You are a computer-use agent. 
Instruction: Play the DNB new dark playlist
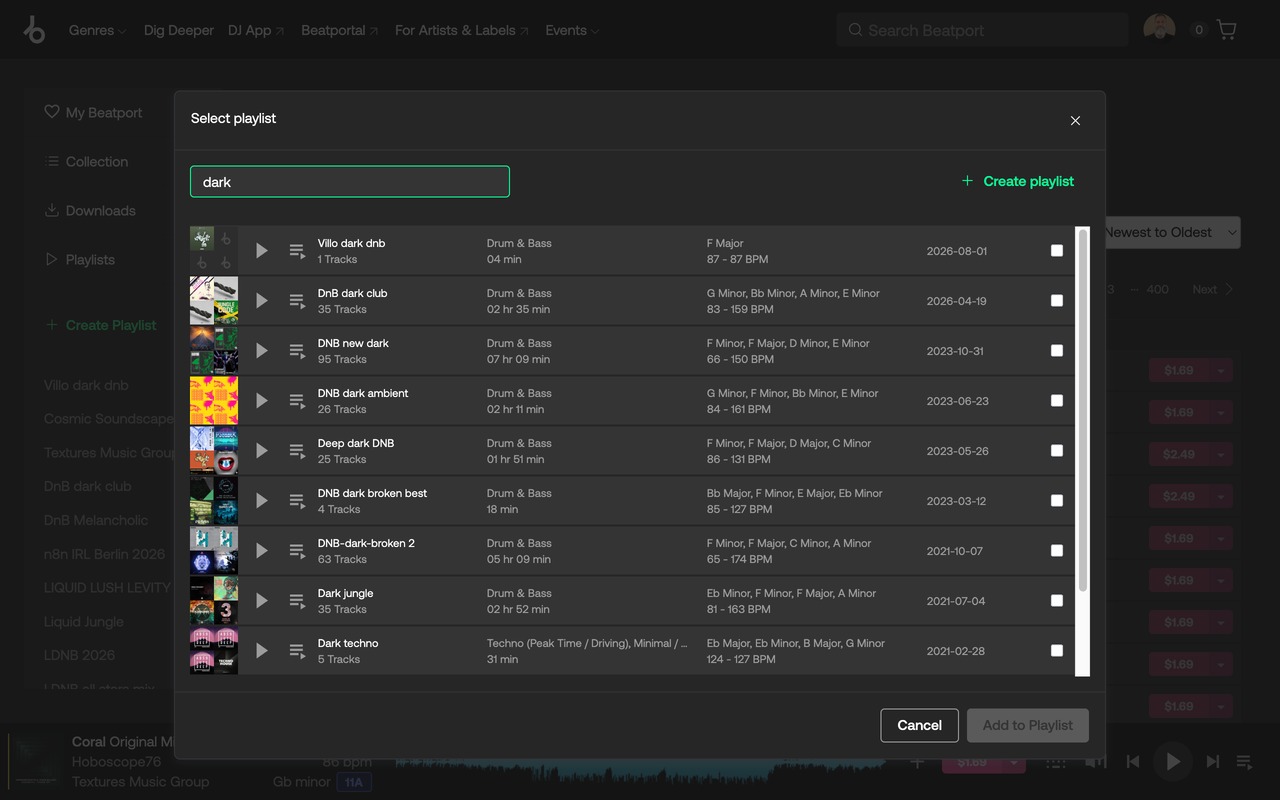(261, 351)
